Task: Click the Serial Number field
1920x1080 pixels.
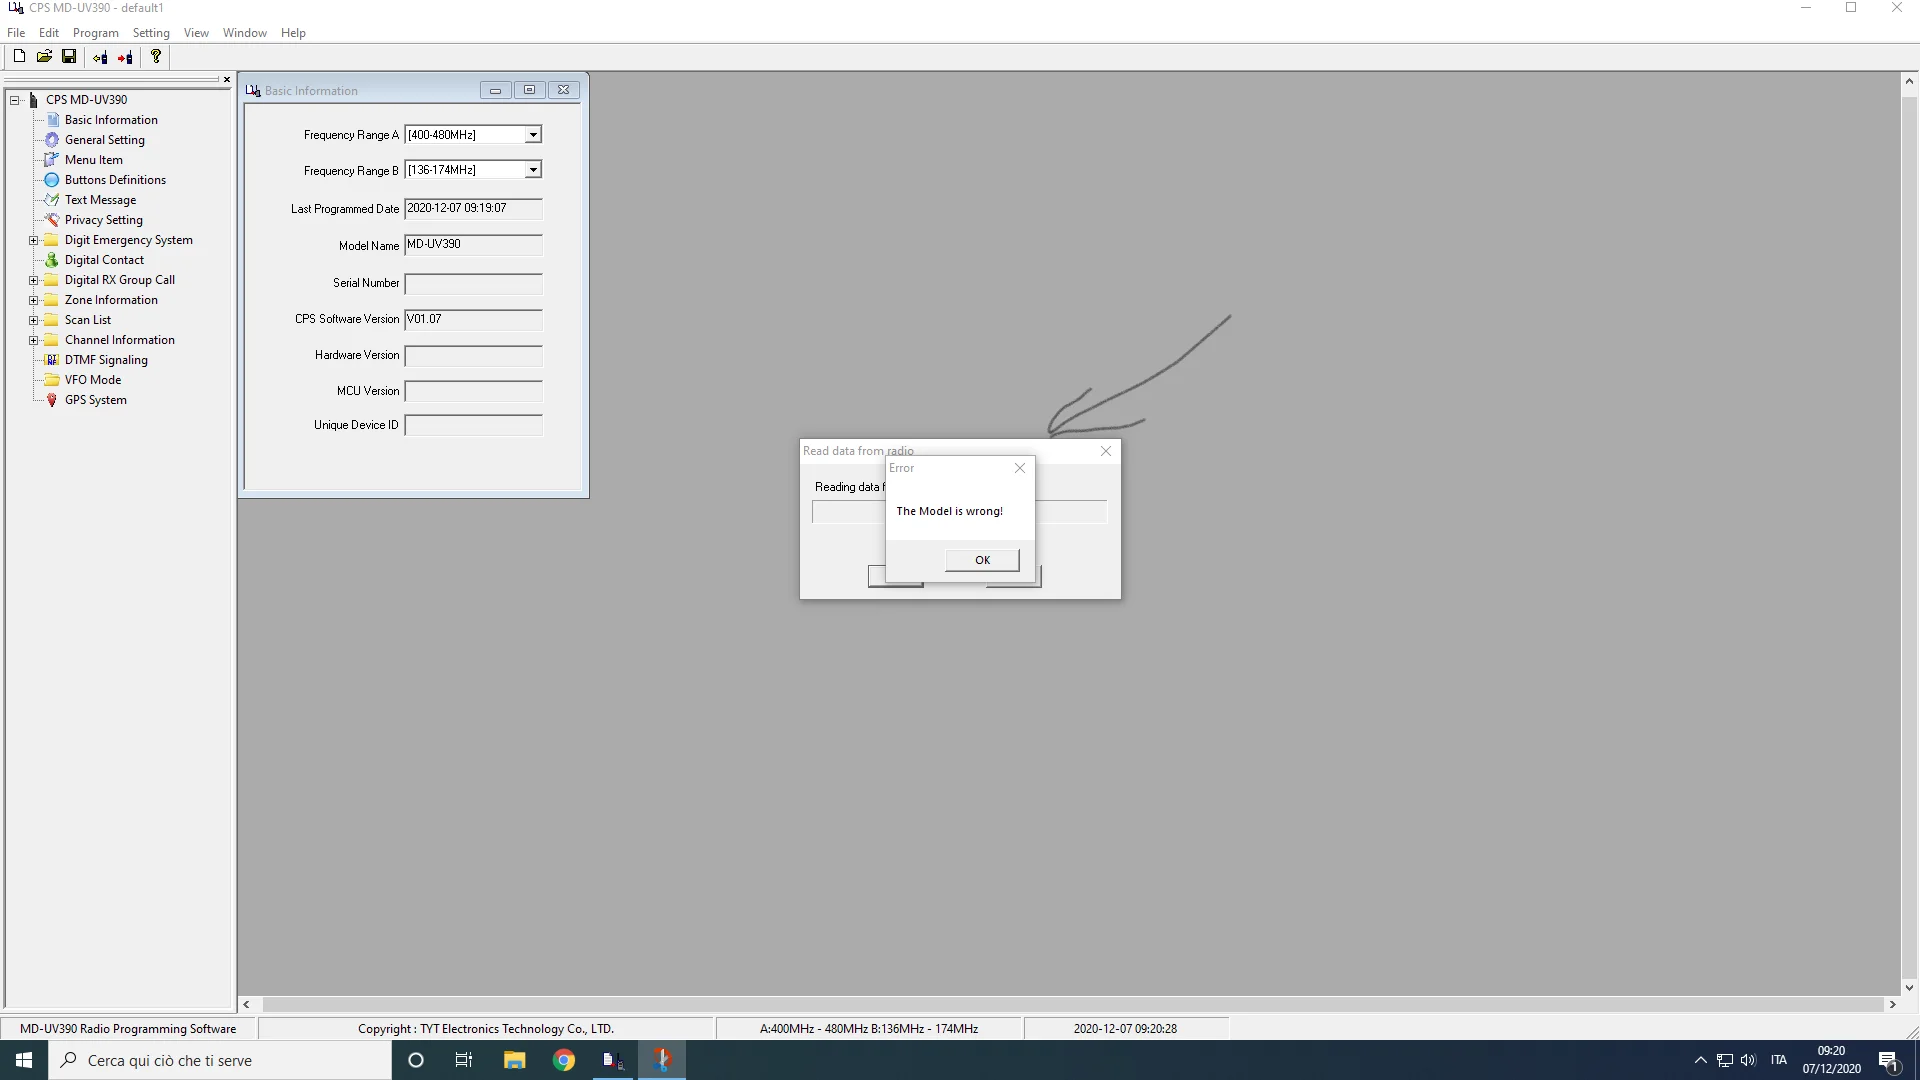Action: pyautogui.click(x=473, y=284)
